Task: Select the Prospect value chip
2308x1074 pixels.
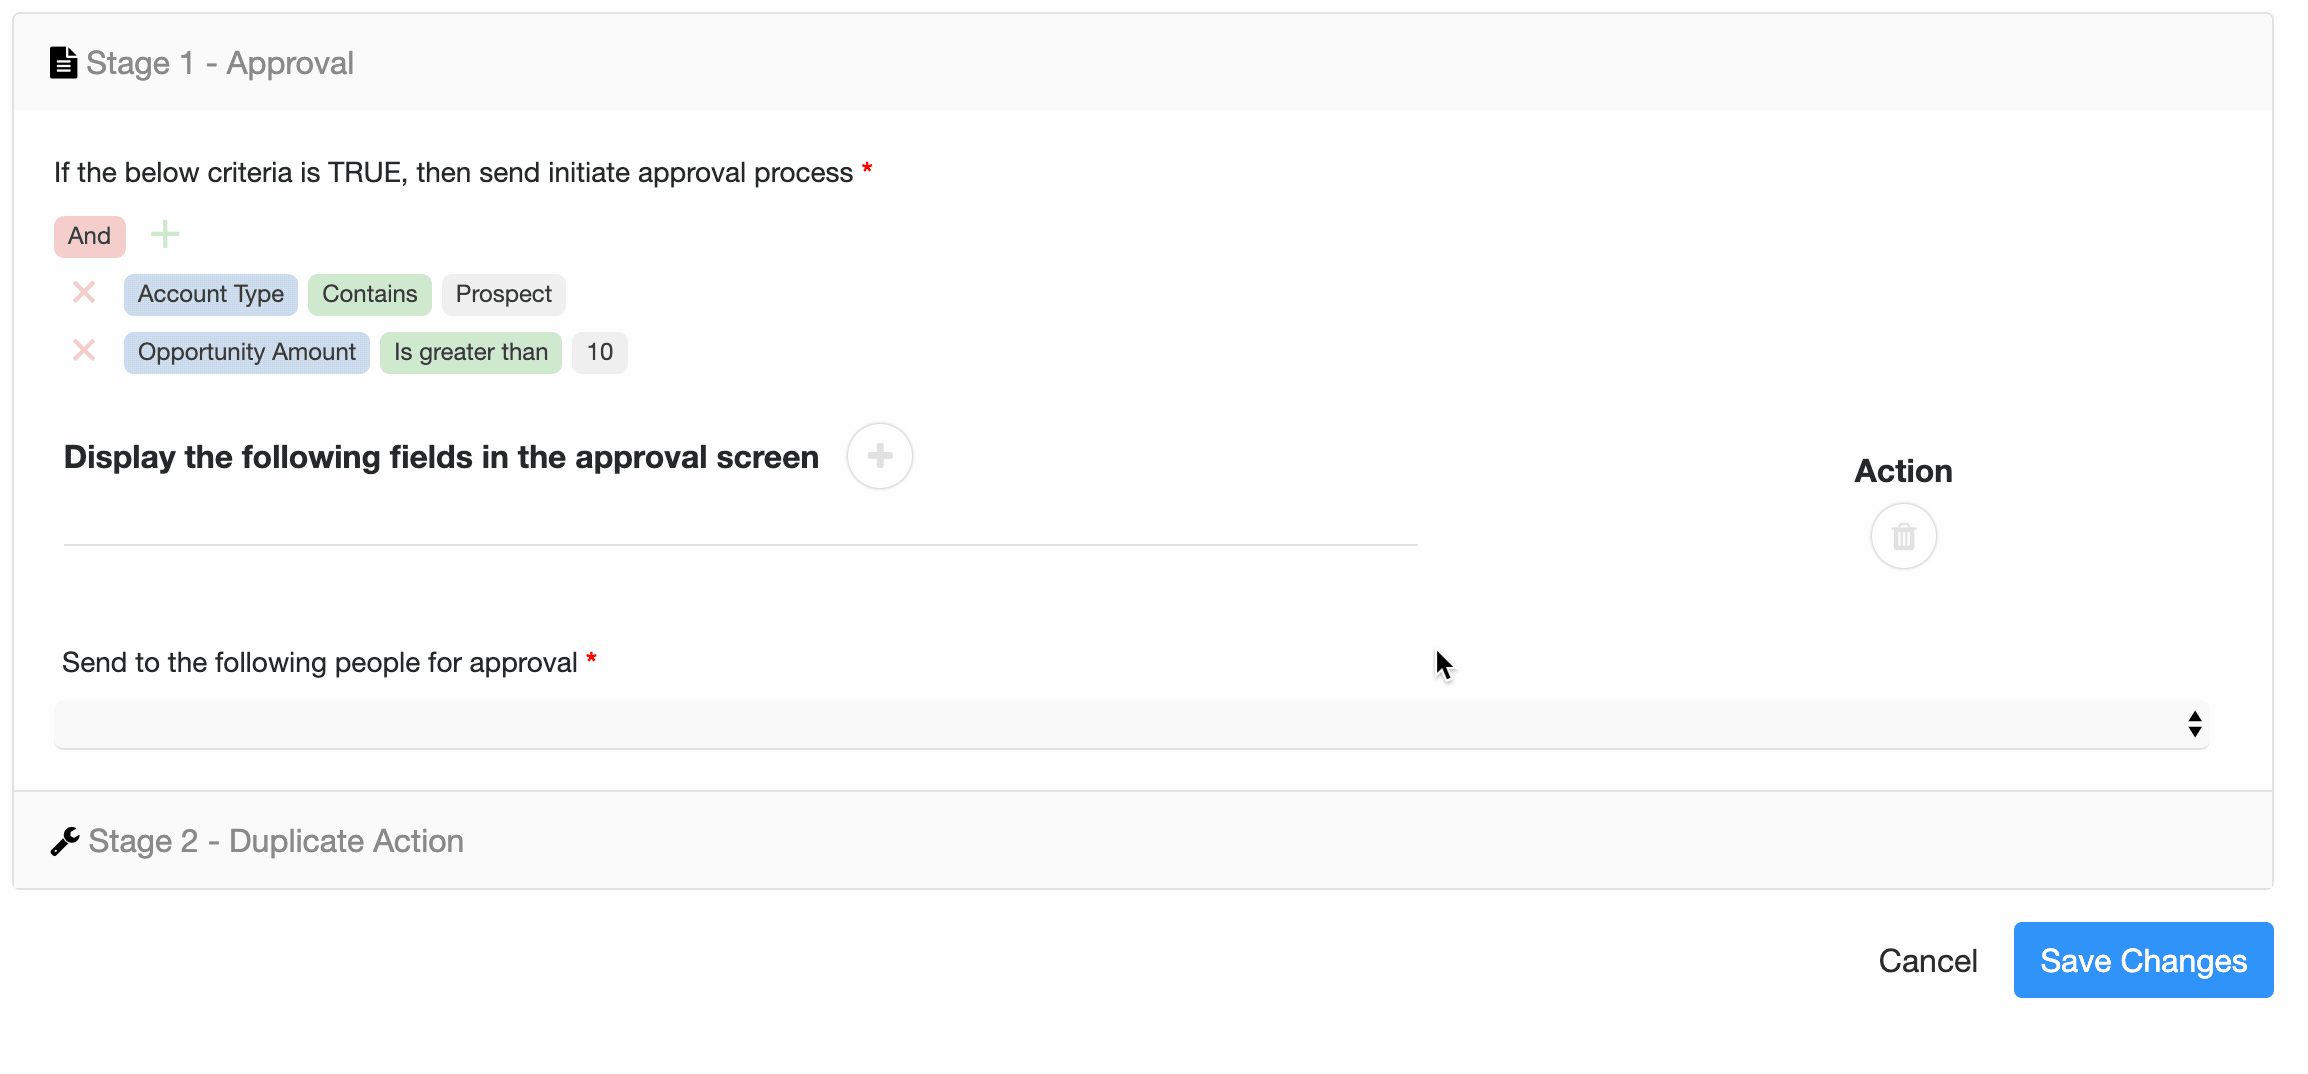Action: [503, 294]
